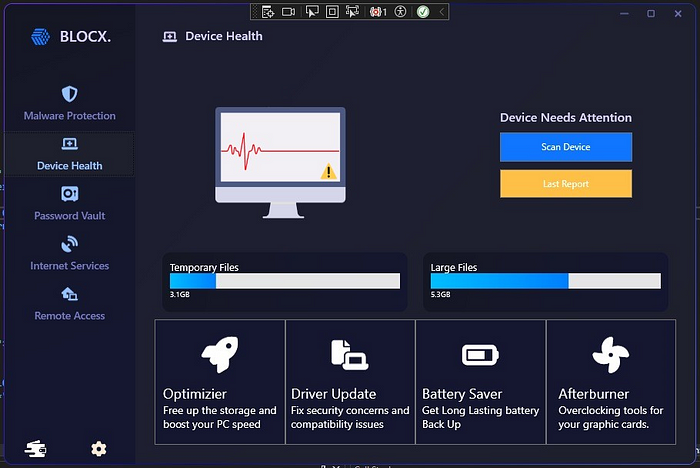Click the 5.3GB value text
700x468 pixels.
point(440,295)
